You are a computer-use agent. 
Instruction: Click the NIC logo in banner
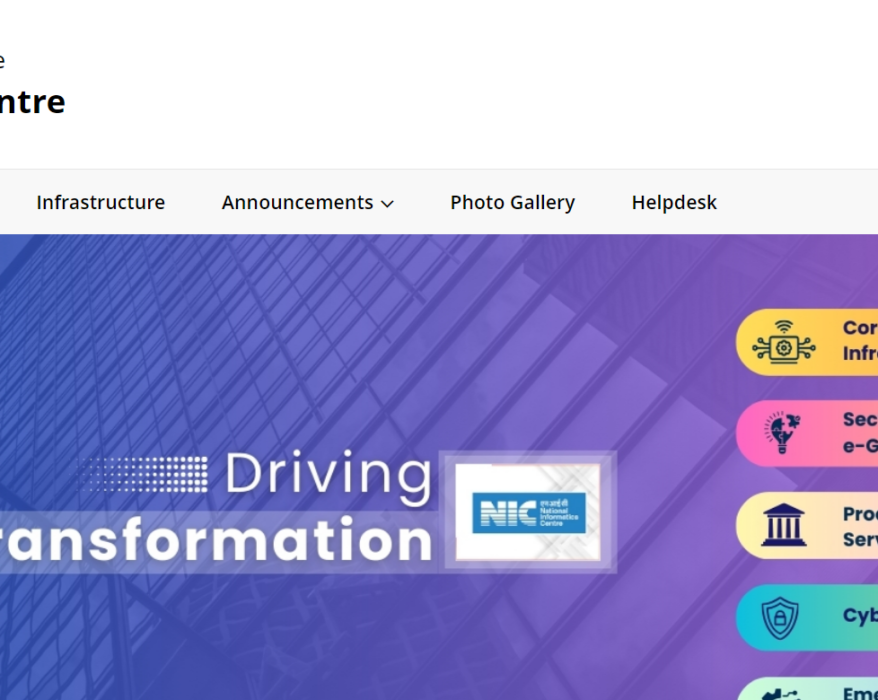pyautogui.click(x=529, y=512)
